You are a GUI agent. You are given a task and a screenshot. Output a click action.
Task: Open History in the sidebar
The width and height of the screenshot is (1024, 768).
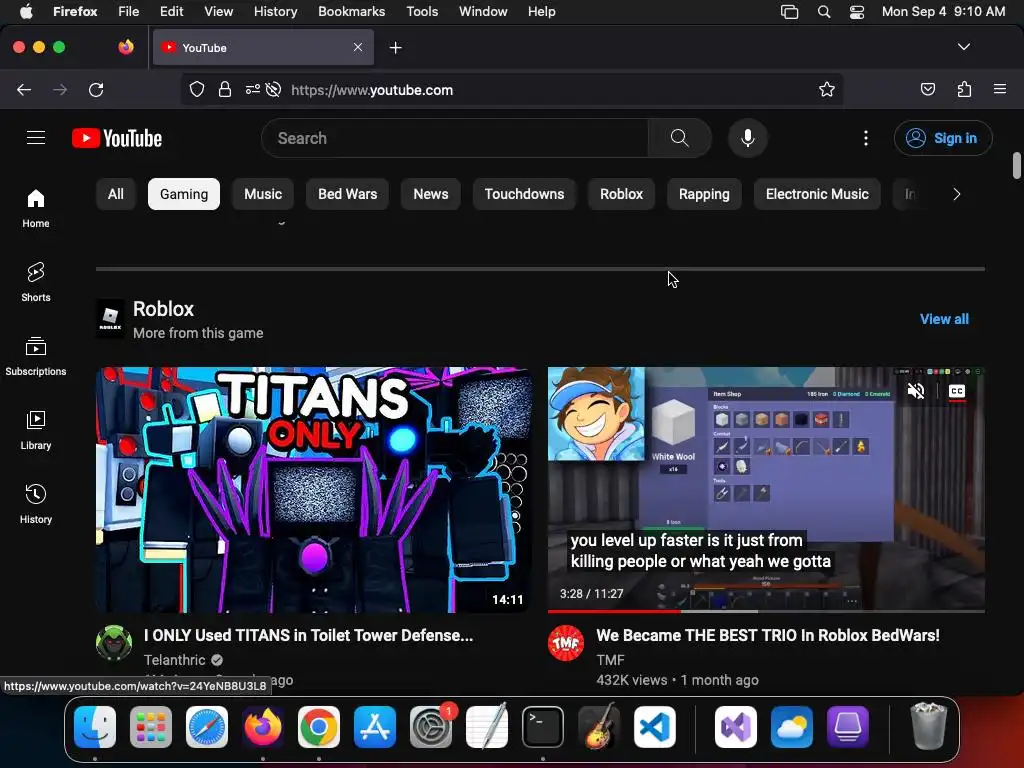(x=36, y=504)
